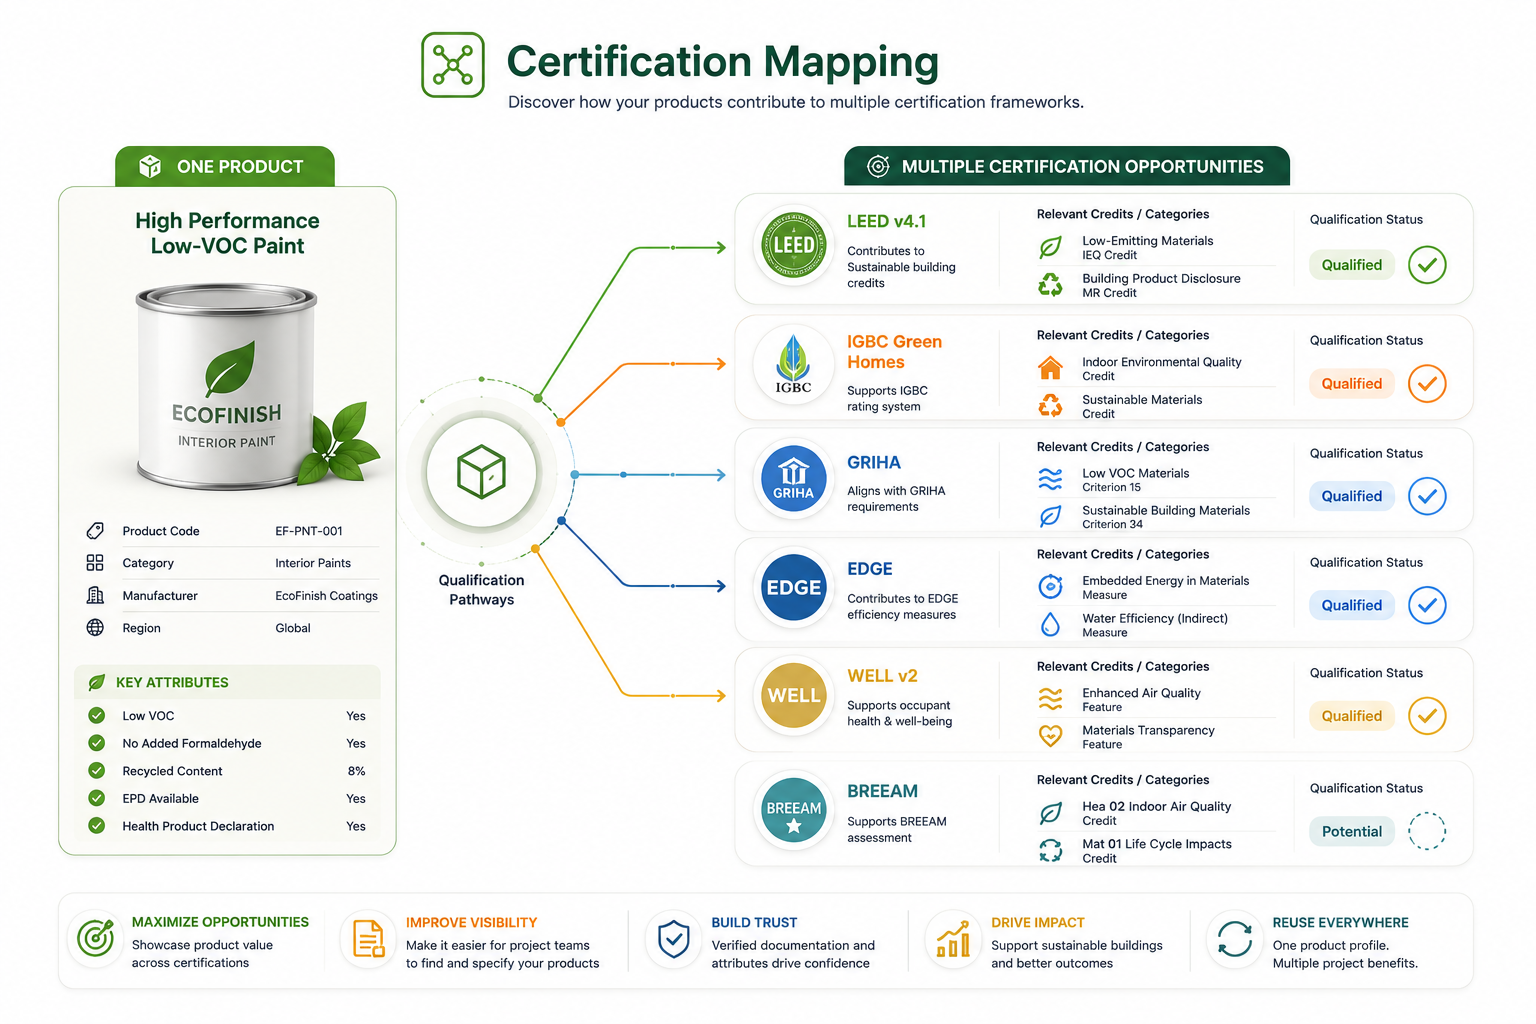Click the IGBC orange qualified checkmark circle
This screenshot has height=1024, width=1536.
pyautogui.click(x=1427, y=384)
